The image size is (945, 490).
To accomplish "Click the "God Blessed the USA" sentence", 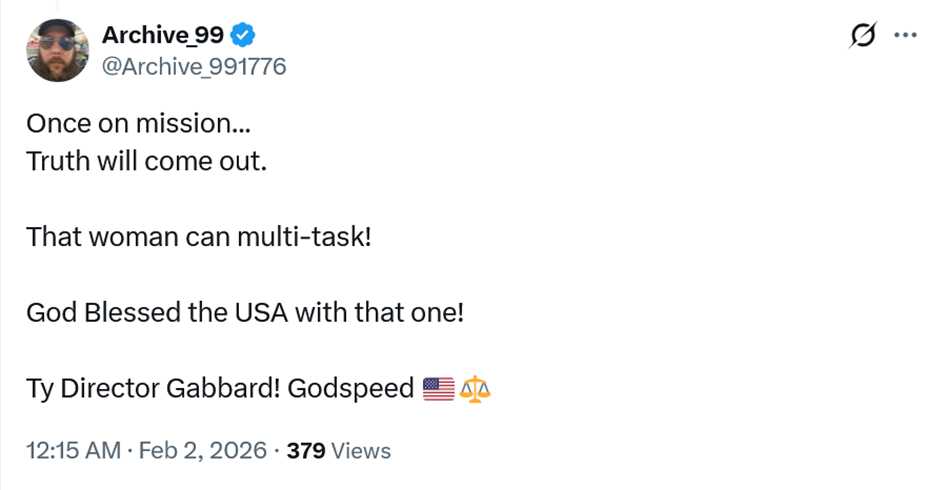I will point(244,312).
